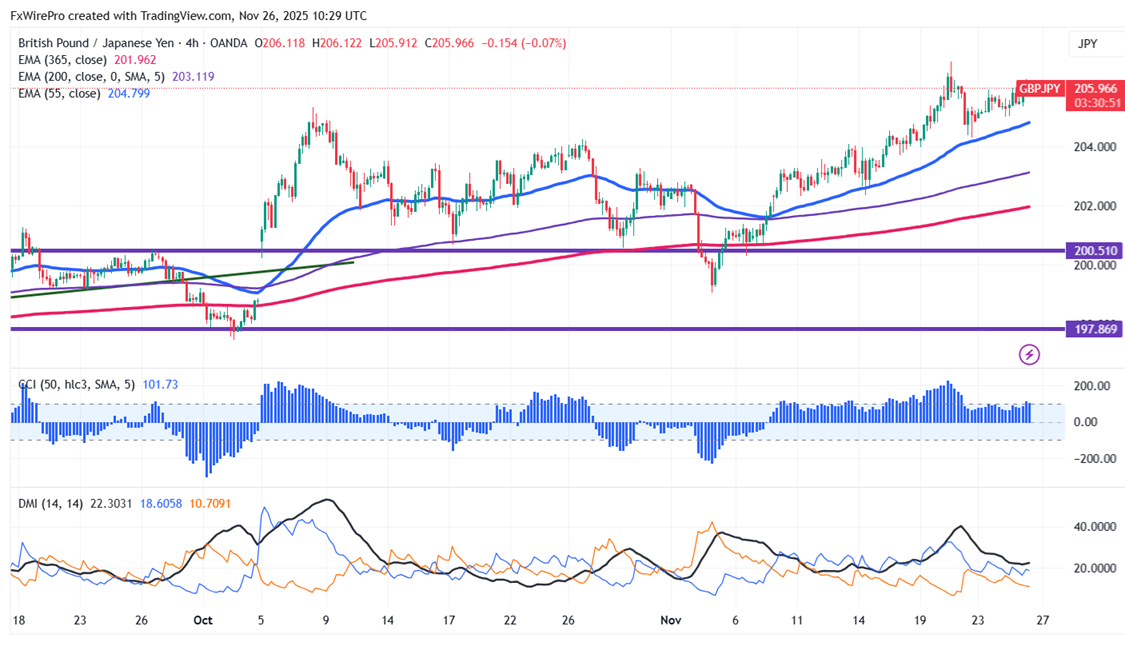Click the 200.510 horizontal level label
1125x650 pixels.
1095,251
